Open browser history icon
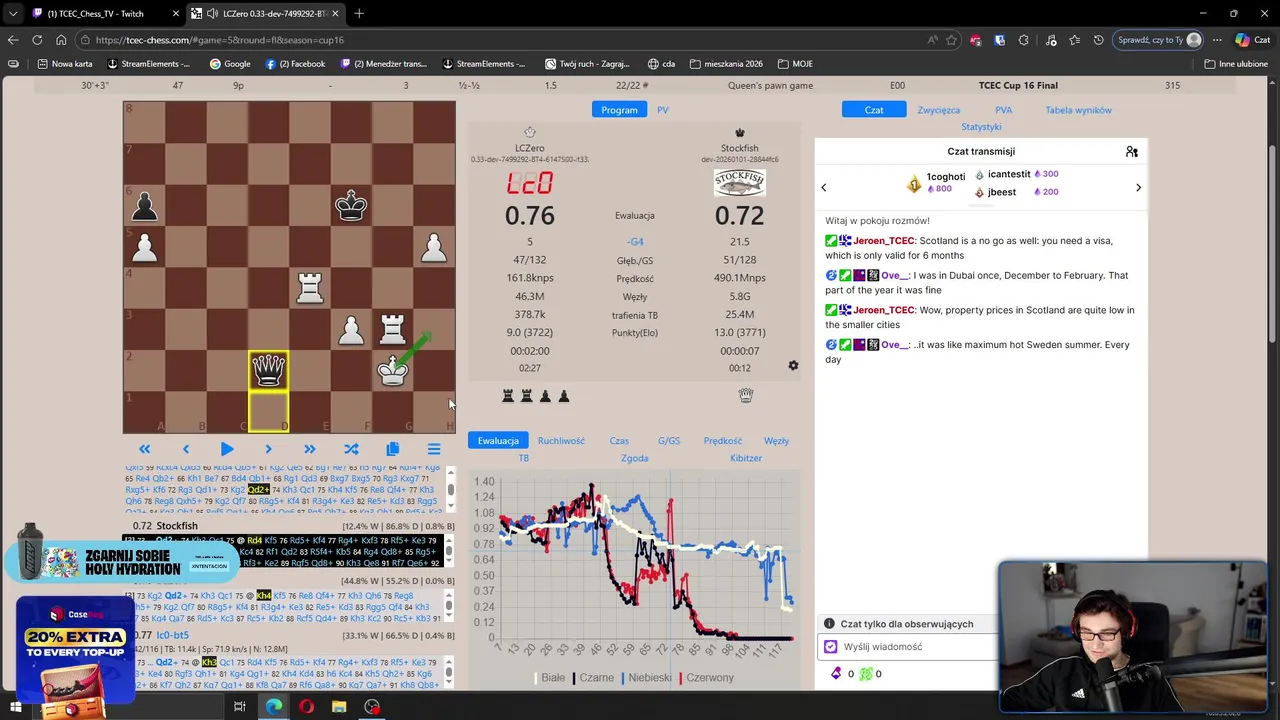Viewport: 1280px width, 720px height. click(1099, 40)
